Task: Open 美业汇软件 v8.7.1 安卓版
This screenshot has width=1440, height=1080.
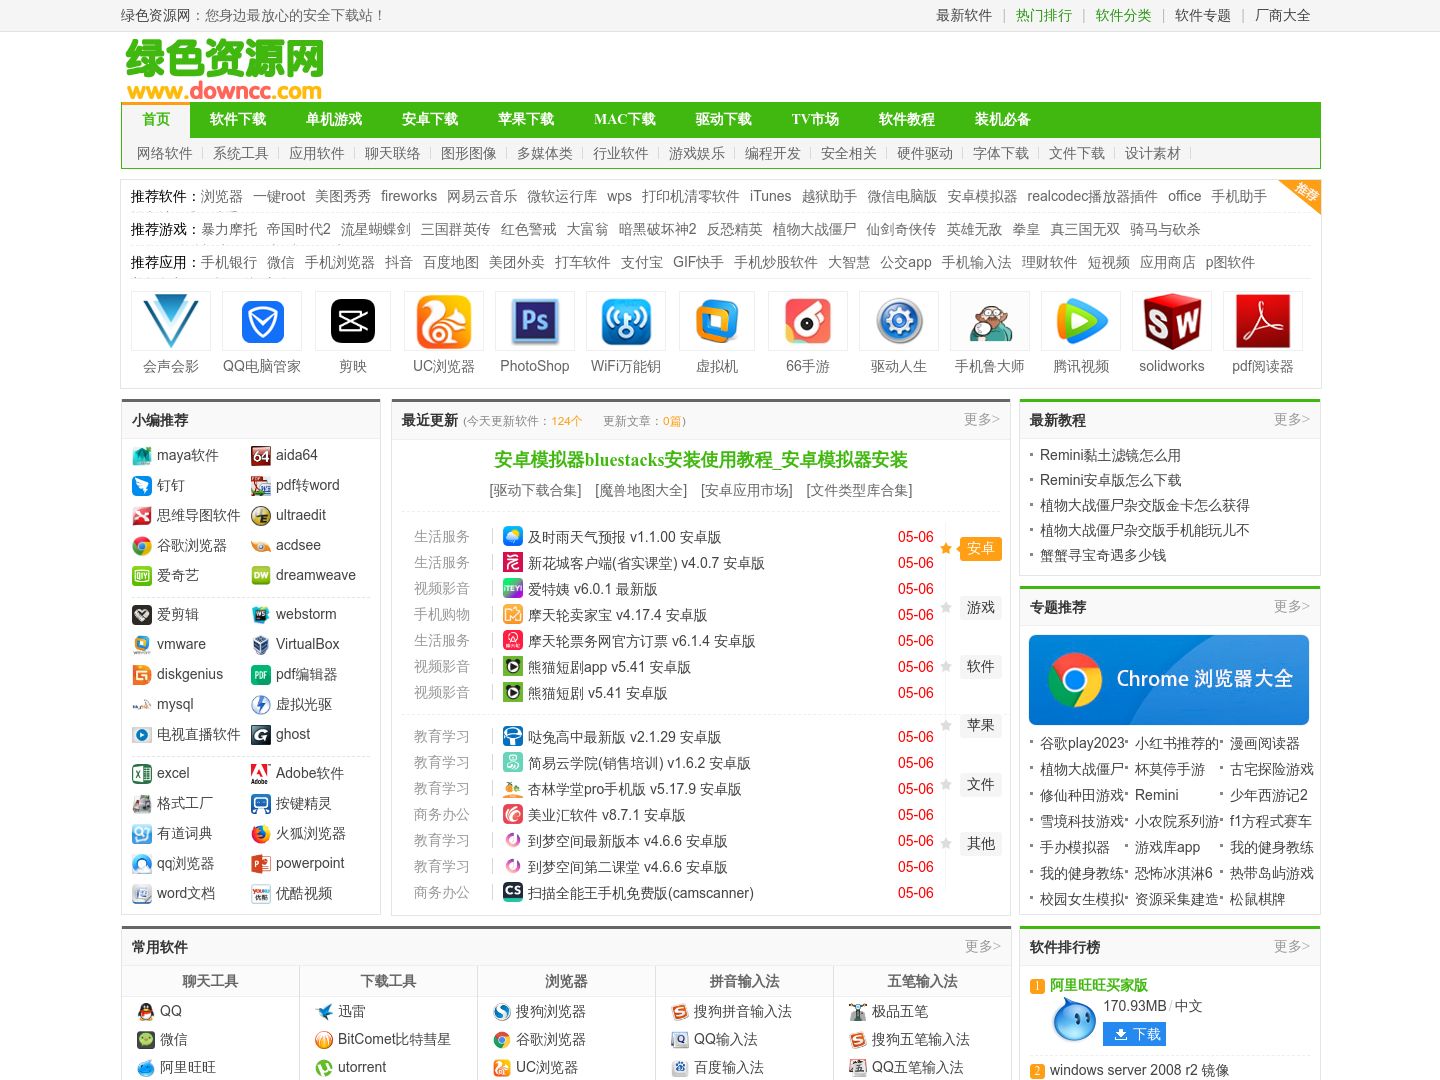Action: coord(606,815)
